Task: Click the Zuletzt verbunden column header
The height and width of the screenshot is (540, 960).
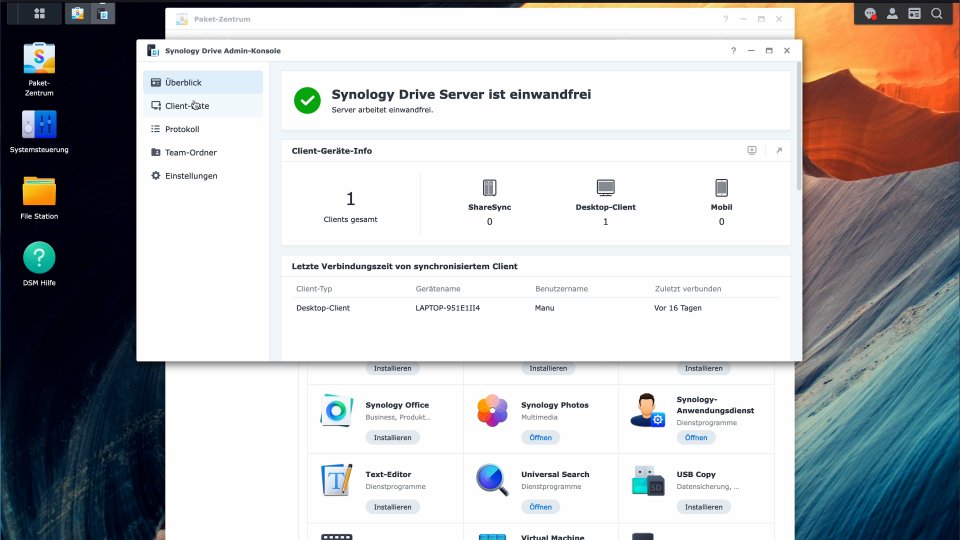Action: pos(688,289)
